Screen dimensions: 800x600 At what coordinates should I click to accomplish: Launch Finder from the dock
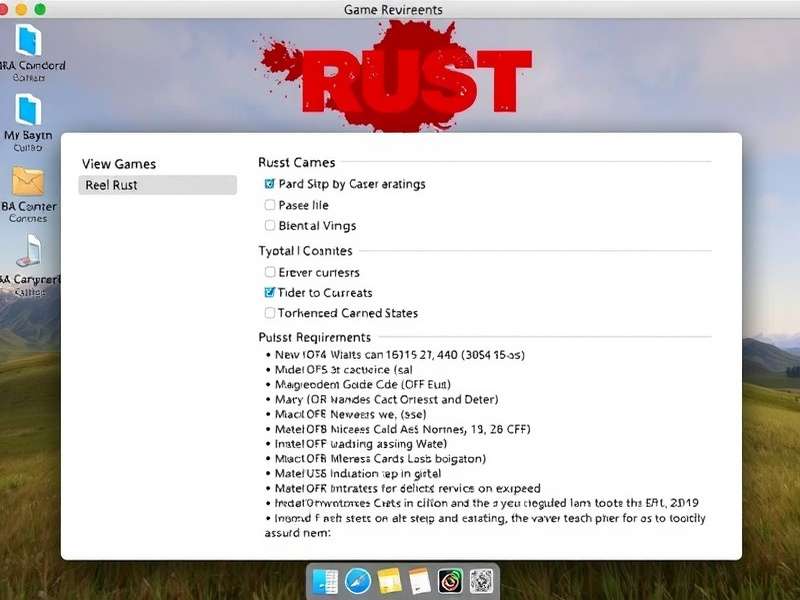326,581
